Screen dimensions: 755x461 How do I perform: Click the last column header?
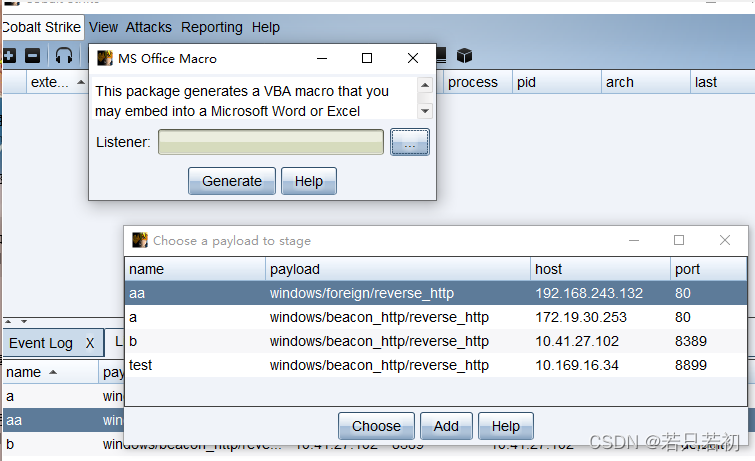[x=722, y=82]
